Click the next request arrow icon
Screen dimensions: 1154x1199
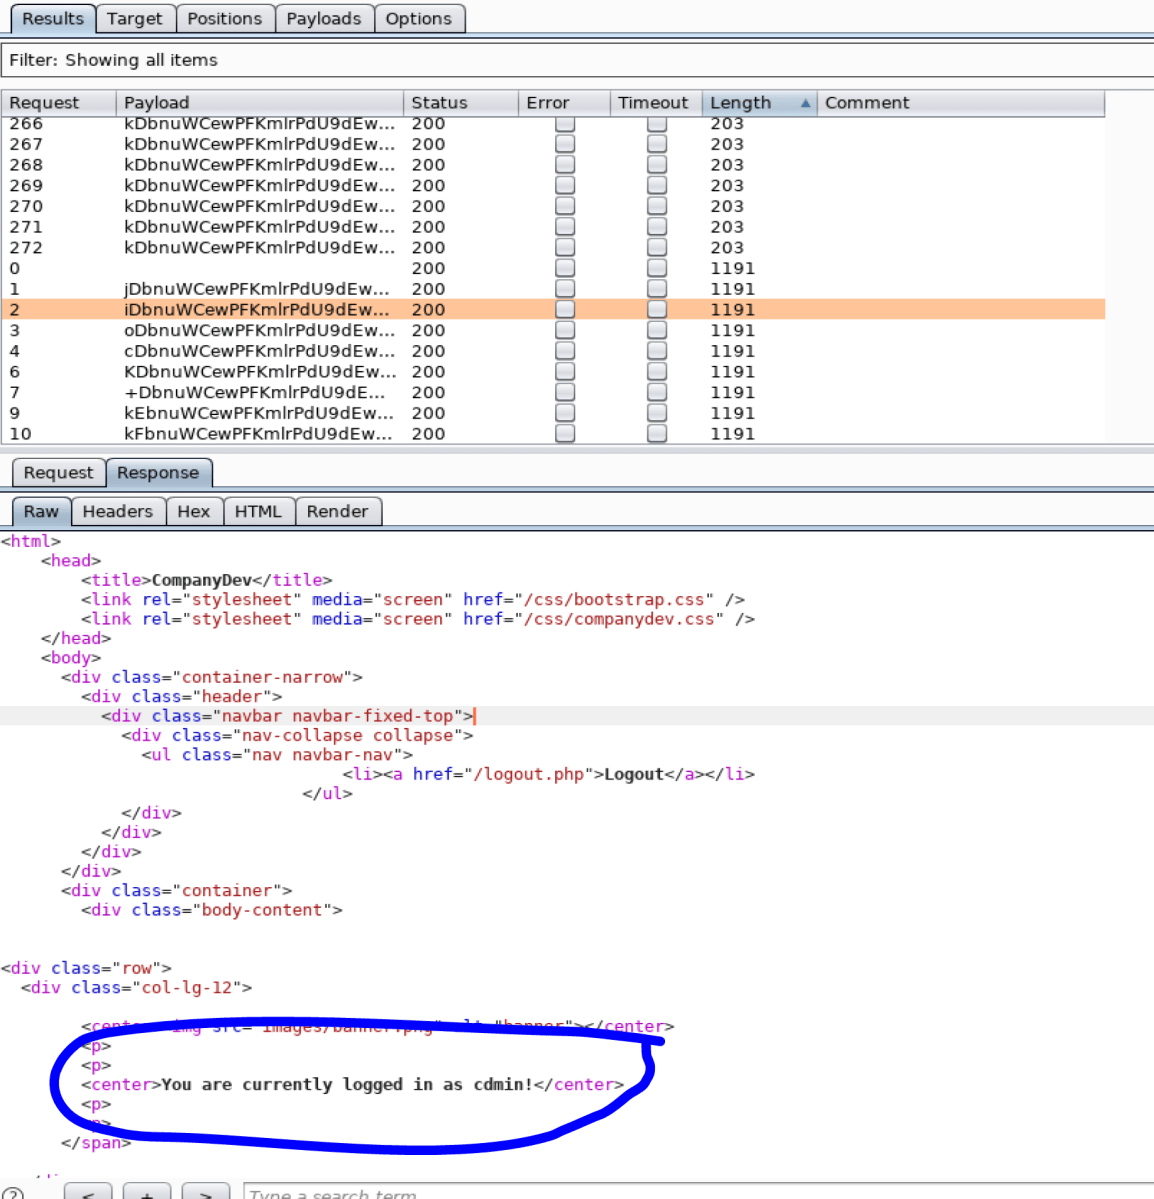coord(207,1192)
